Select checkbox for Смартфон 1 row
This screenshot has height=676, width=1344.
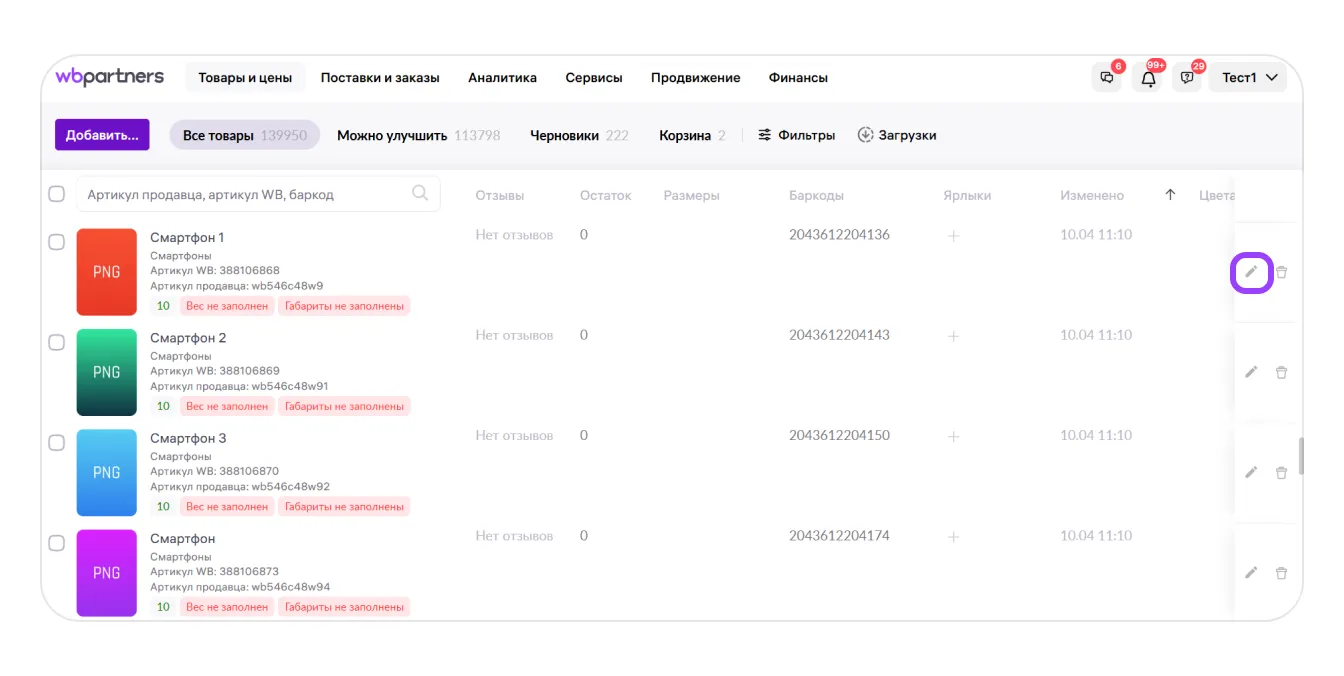pyautogui.click(x=57, y=242)
